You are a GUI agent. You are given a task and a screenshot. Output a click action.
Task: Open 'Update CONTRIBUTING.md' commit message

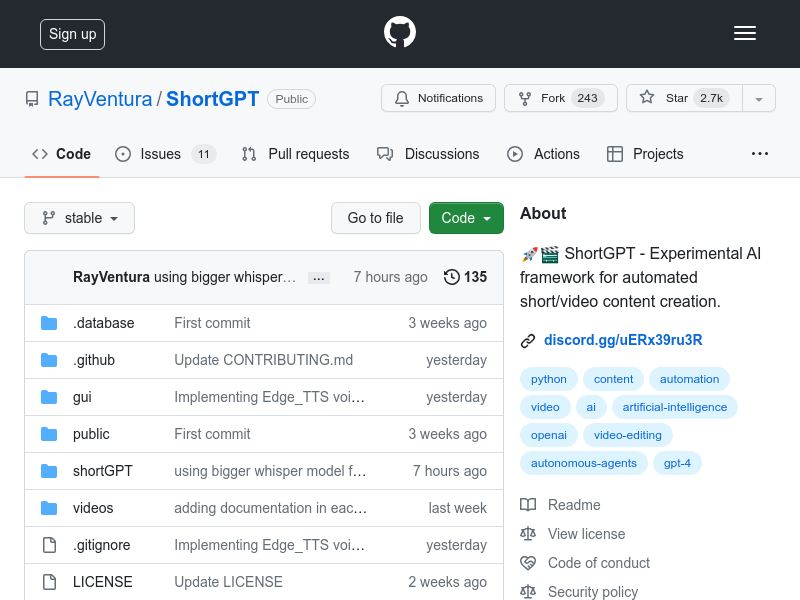(x=264, y=360)
